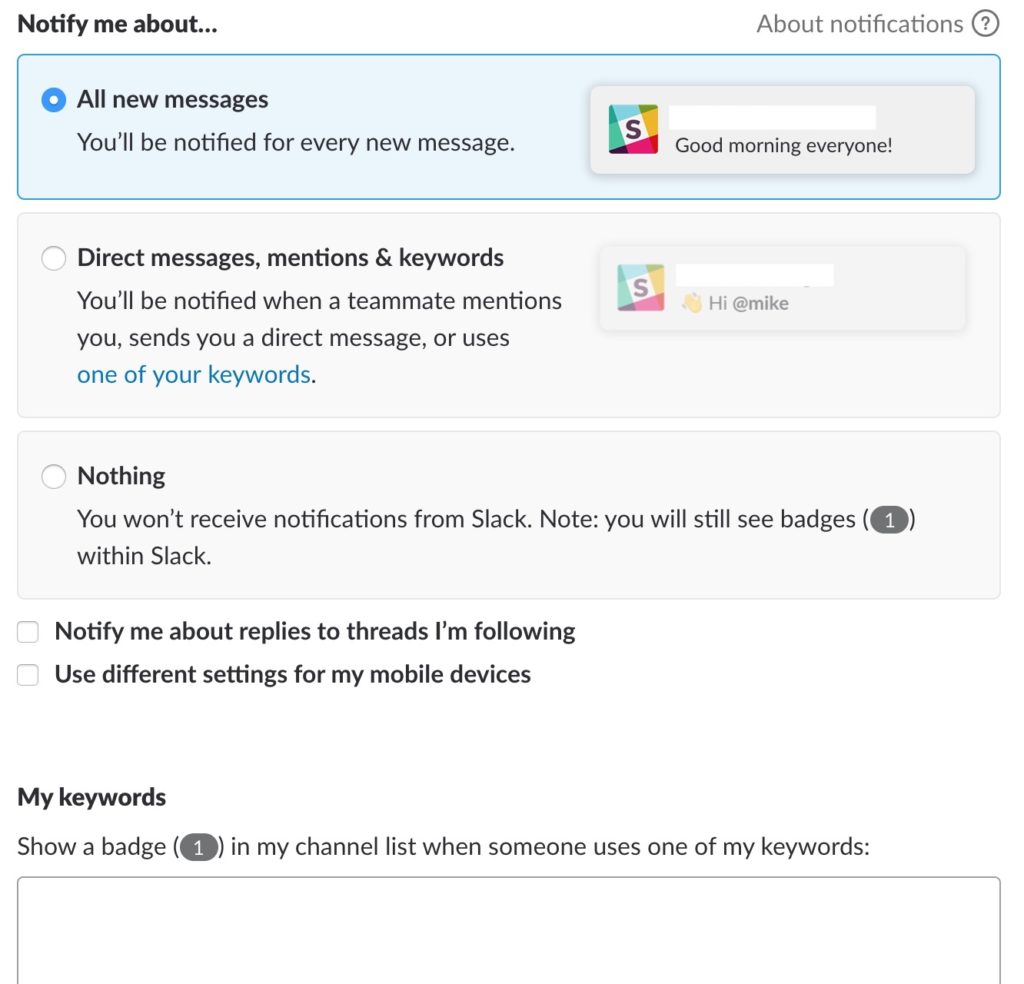The height and width of the screenshot is (984, 1024).
Task: Follow the 'one of your keywords' link
Action: click(193, 375)
